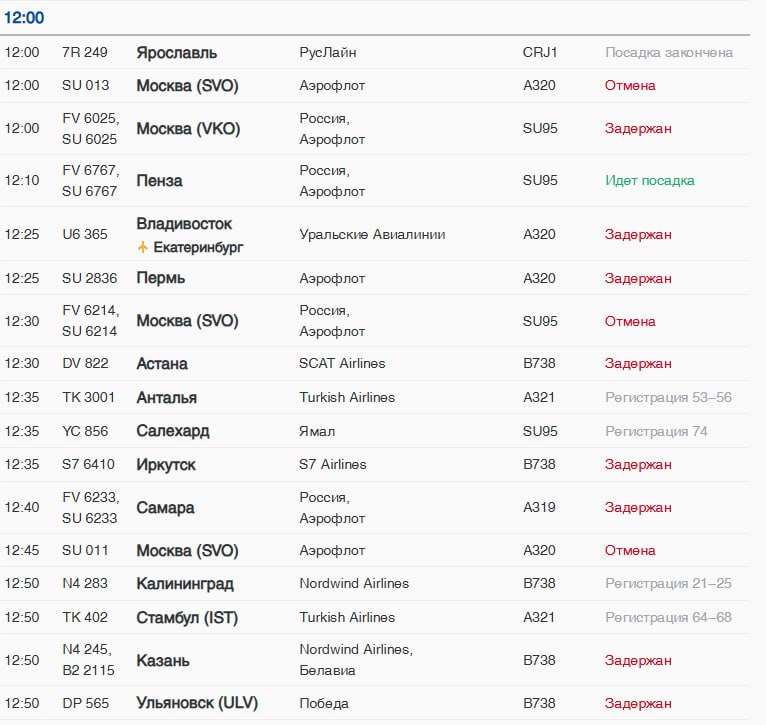Select the Самара destination link
766x725 pixels.
click(x=165, y=508)
